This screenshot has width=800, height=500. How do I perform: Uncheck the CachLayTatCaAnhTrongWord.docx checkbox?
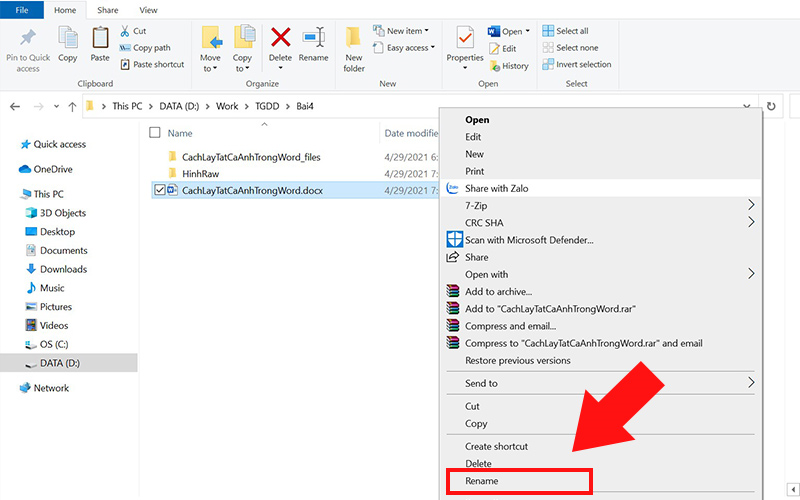[159, 190]
